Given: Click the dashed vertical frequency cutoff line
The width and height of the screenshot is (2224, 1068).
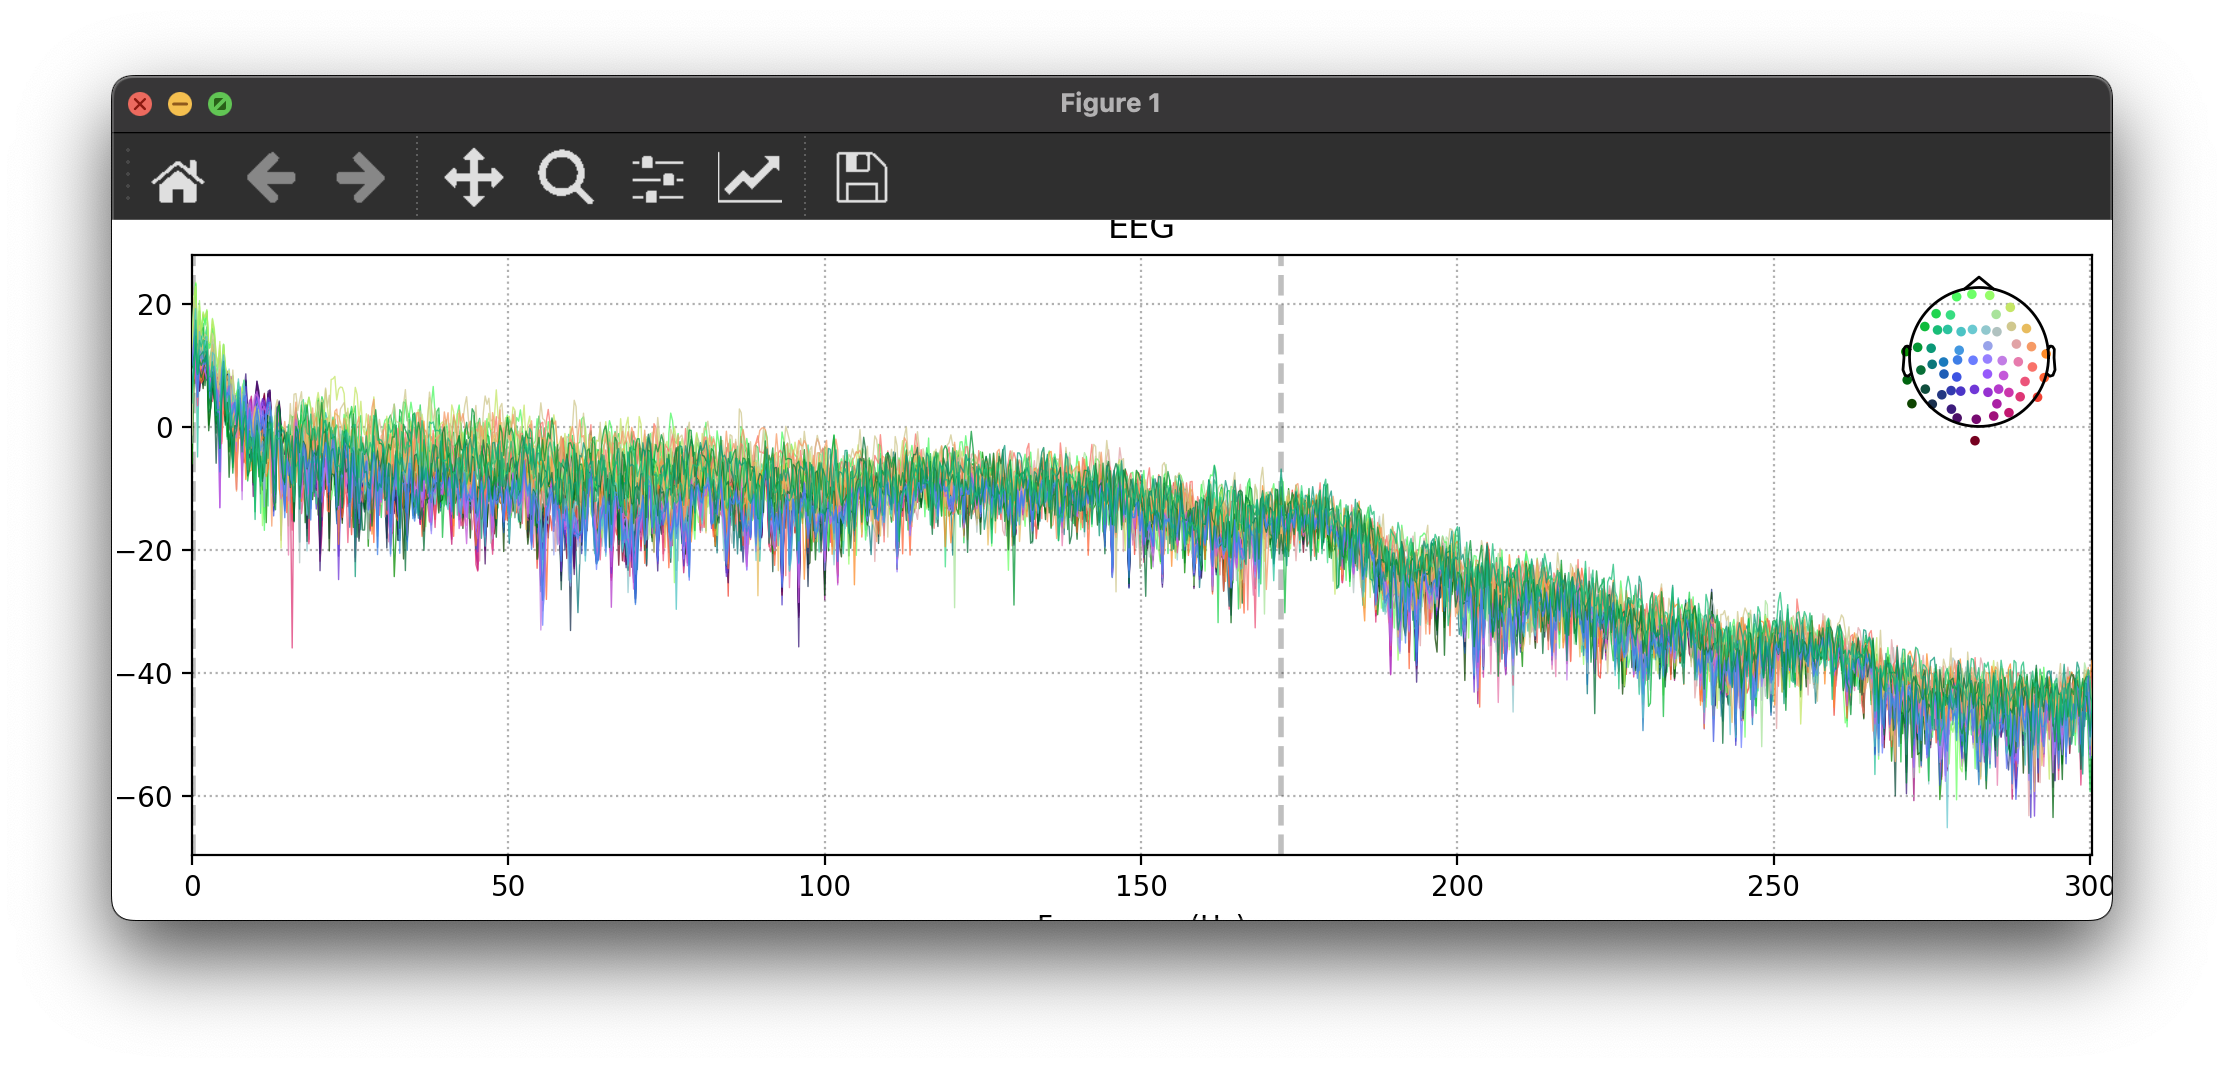Looking at the screenshot, I should tap(1281, 550).
